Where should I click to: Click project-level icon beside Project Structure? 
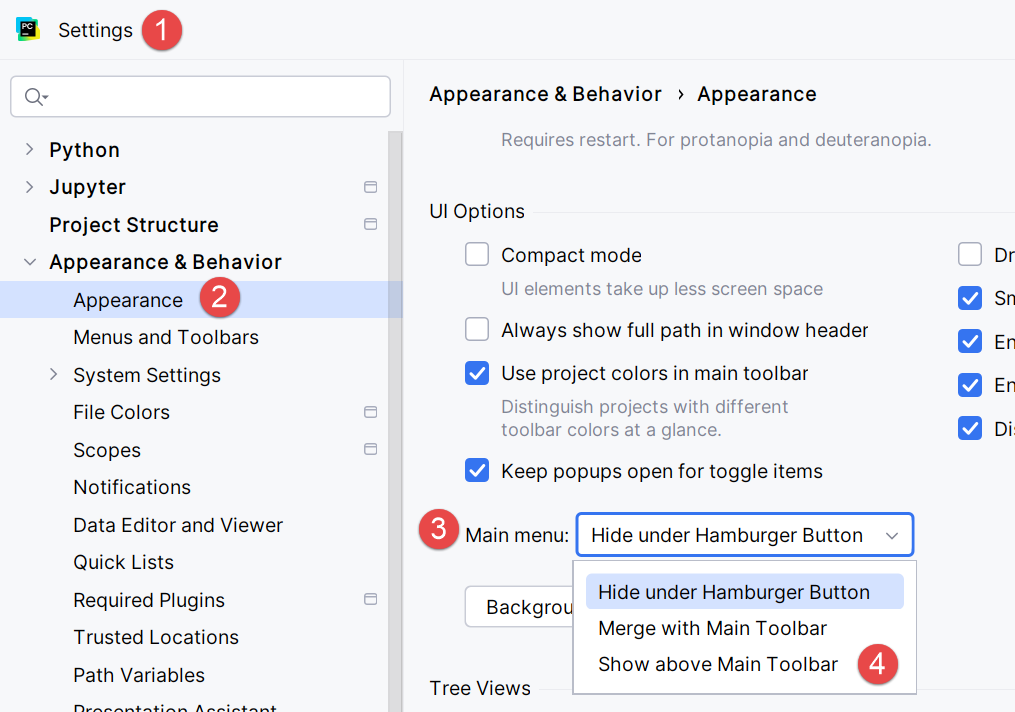(x=370, y=224)
